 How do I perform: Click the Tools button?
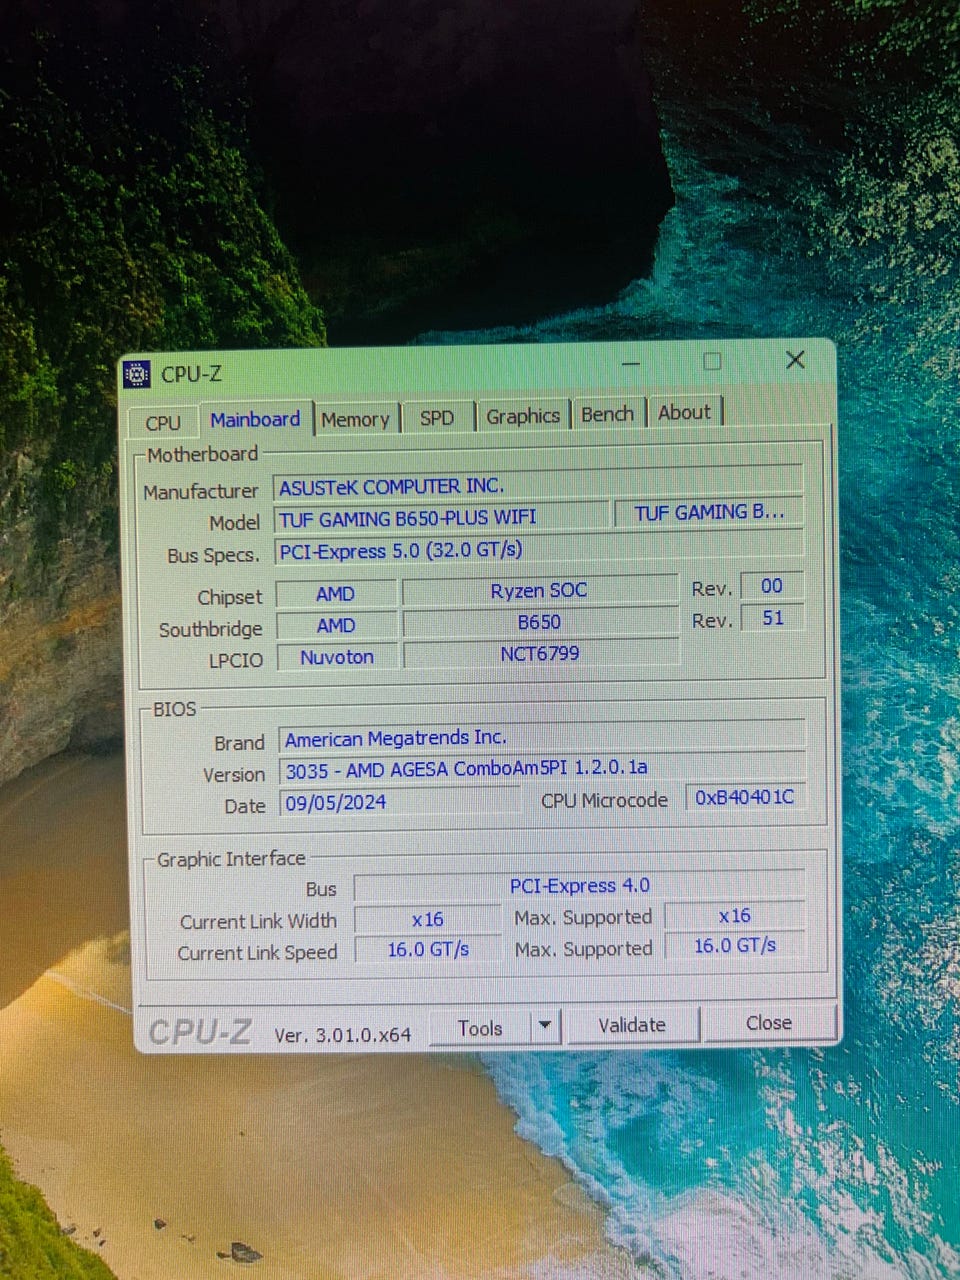pos(480,1028)
